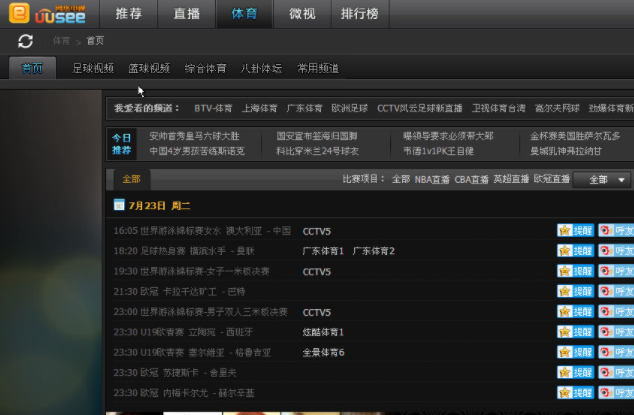Switch to 综合体育 sub tab
634x415 pixels.
[205, 68]
